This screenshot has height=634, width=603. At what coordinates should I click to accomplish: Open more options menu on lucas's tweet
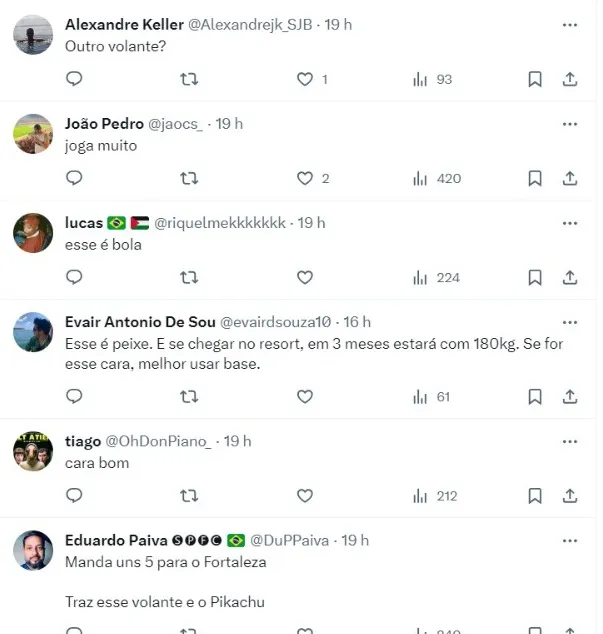[x=570, y=222]
